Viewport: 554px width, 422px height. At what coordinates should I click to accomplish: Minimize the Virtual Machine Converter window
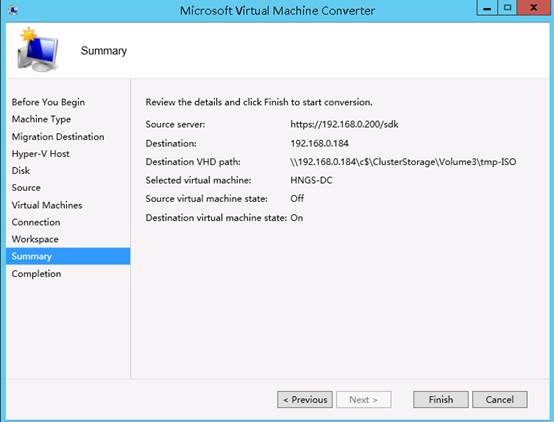click(487, 8)
